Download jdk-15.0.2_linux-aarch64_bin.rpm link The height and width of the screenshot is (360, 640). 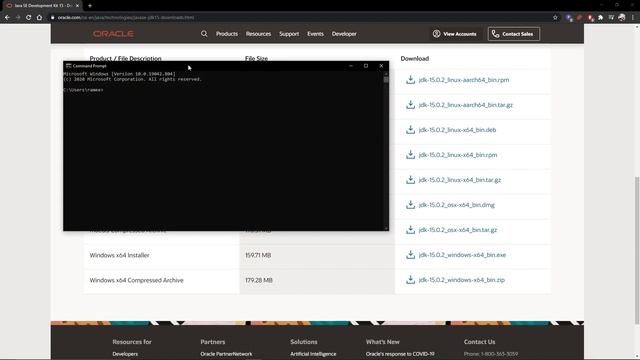(x=464, y=80)
